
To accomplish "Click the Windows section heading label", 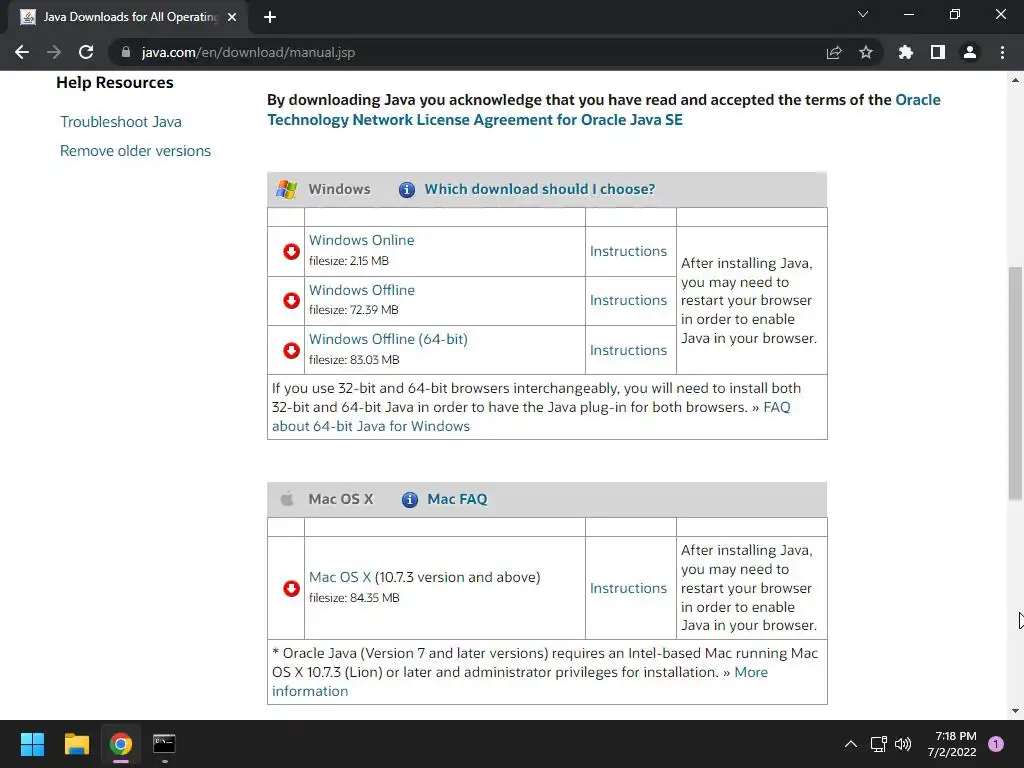I will click(x=339, y=189).
